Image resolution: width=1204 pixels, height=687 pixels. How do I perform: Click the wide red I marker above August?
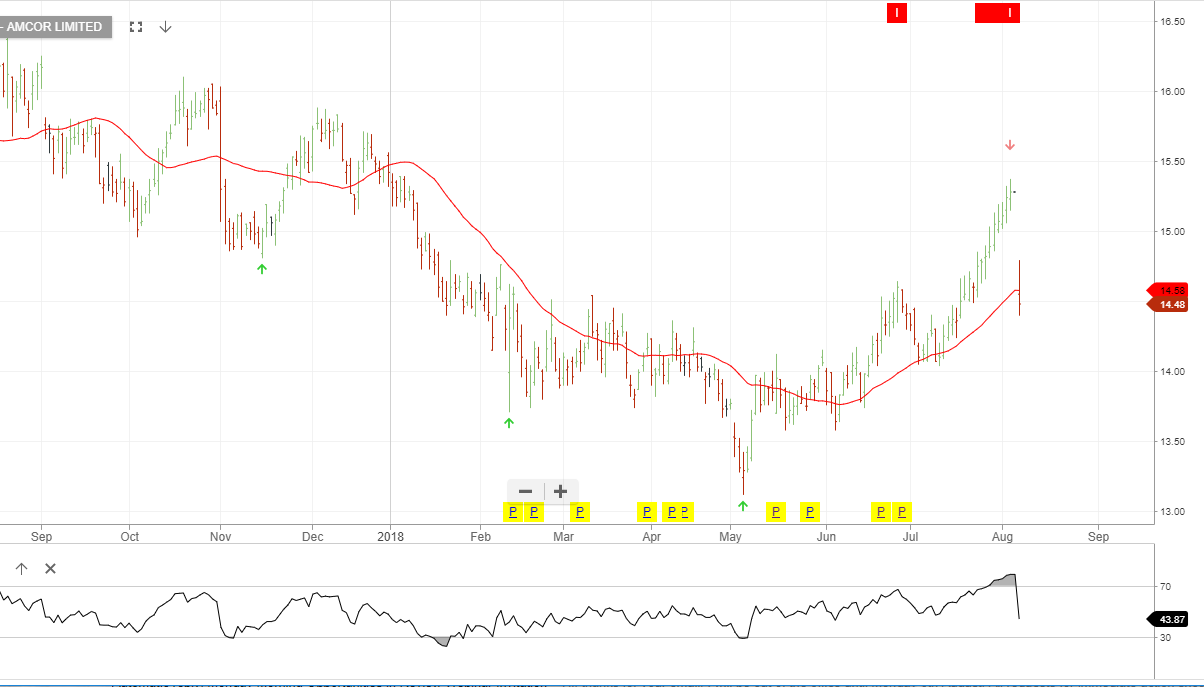pos(997,13)
